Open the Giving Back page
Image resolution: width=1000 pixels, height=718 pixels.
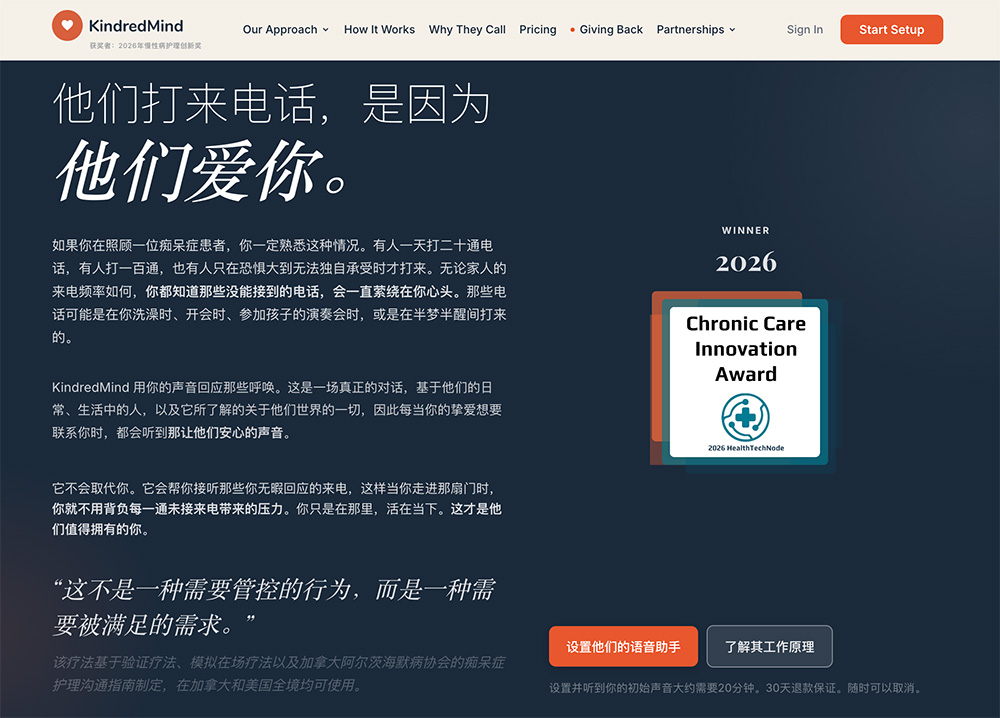click(611, 29)
